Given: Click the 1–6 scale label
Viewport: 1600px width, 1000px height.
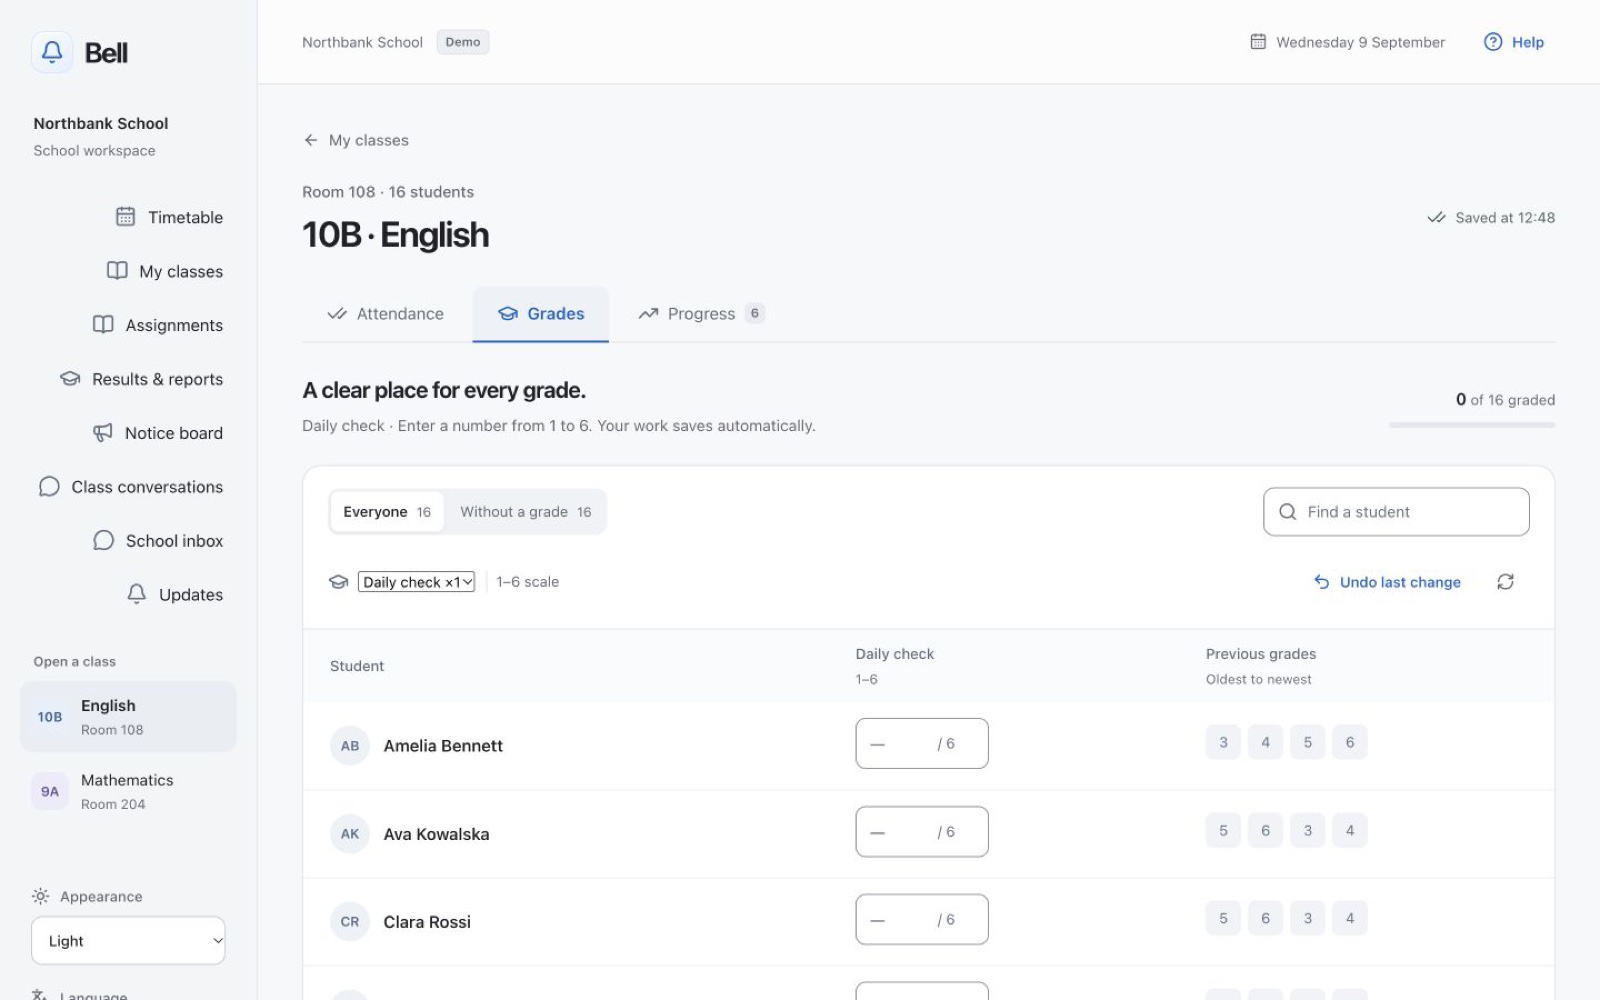Looking at the screenshot, I should 527,582.
